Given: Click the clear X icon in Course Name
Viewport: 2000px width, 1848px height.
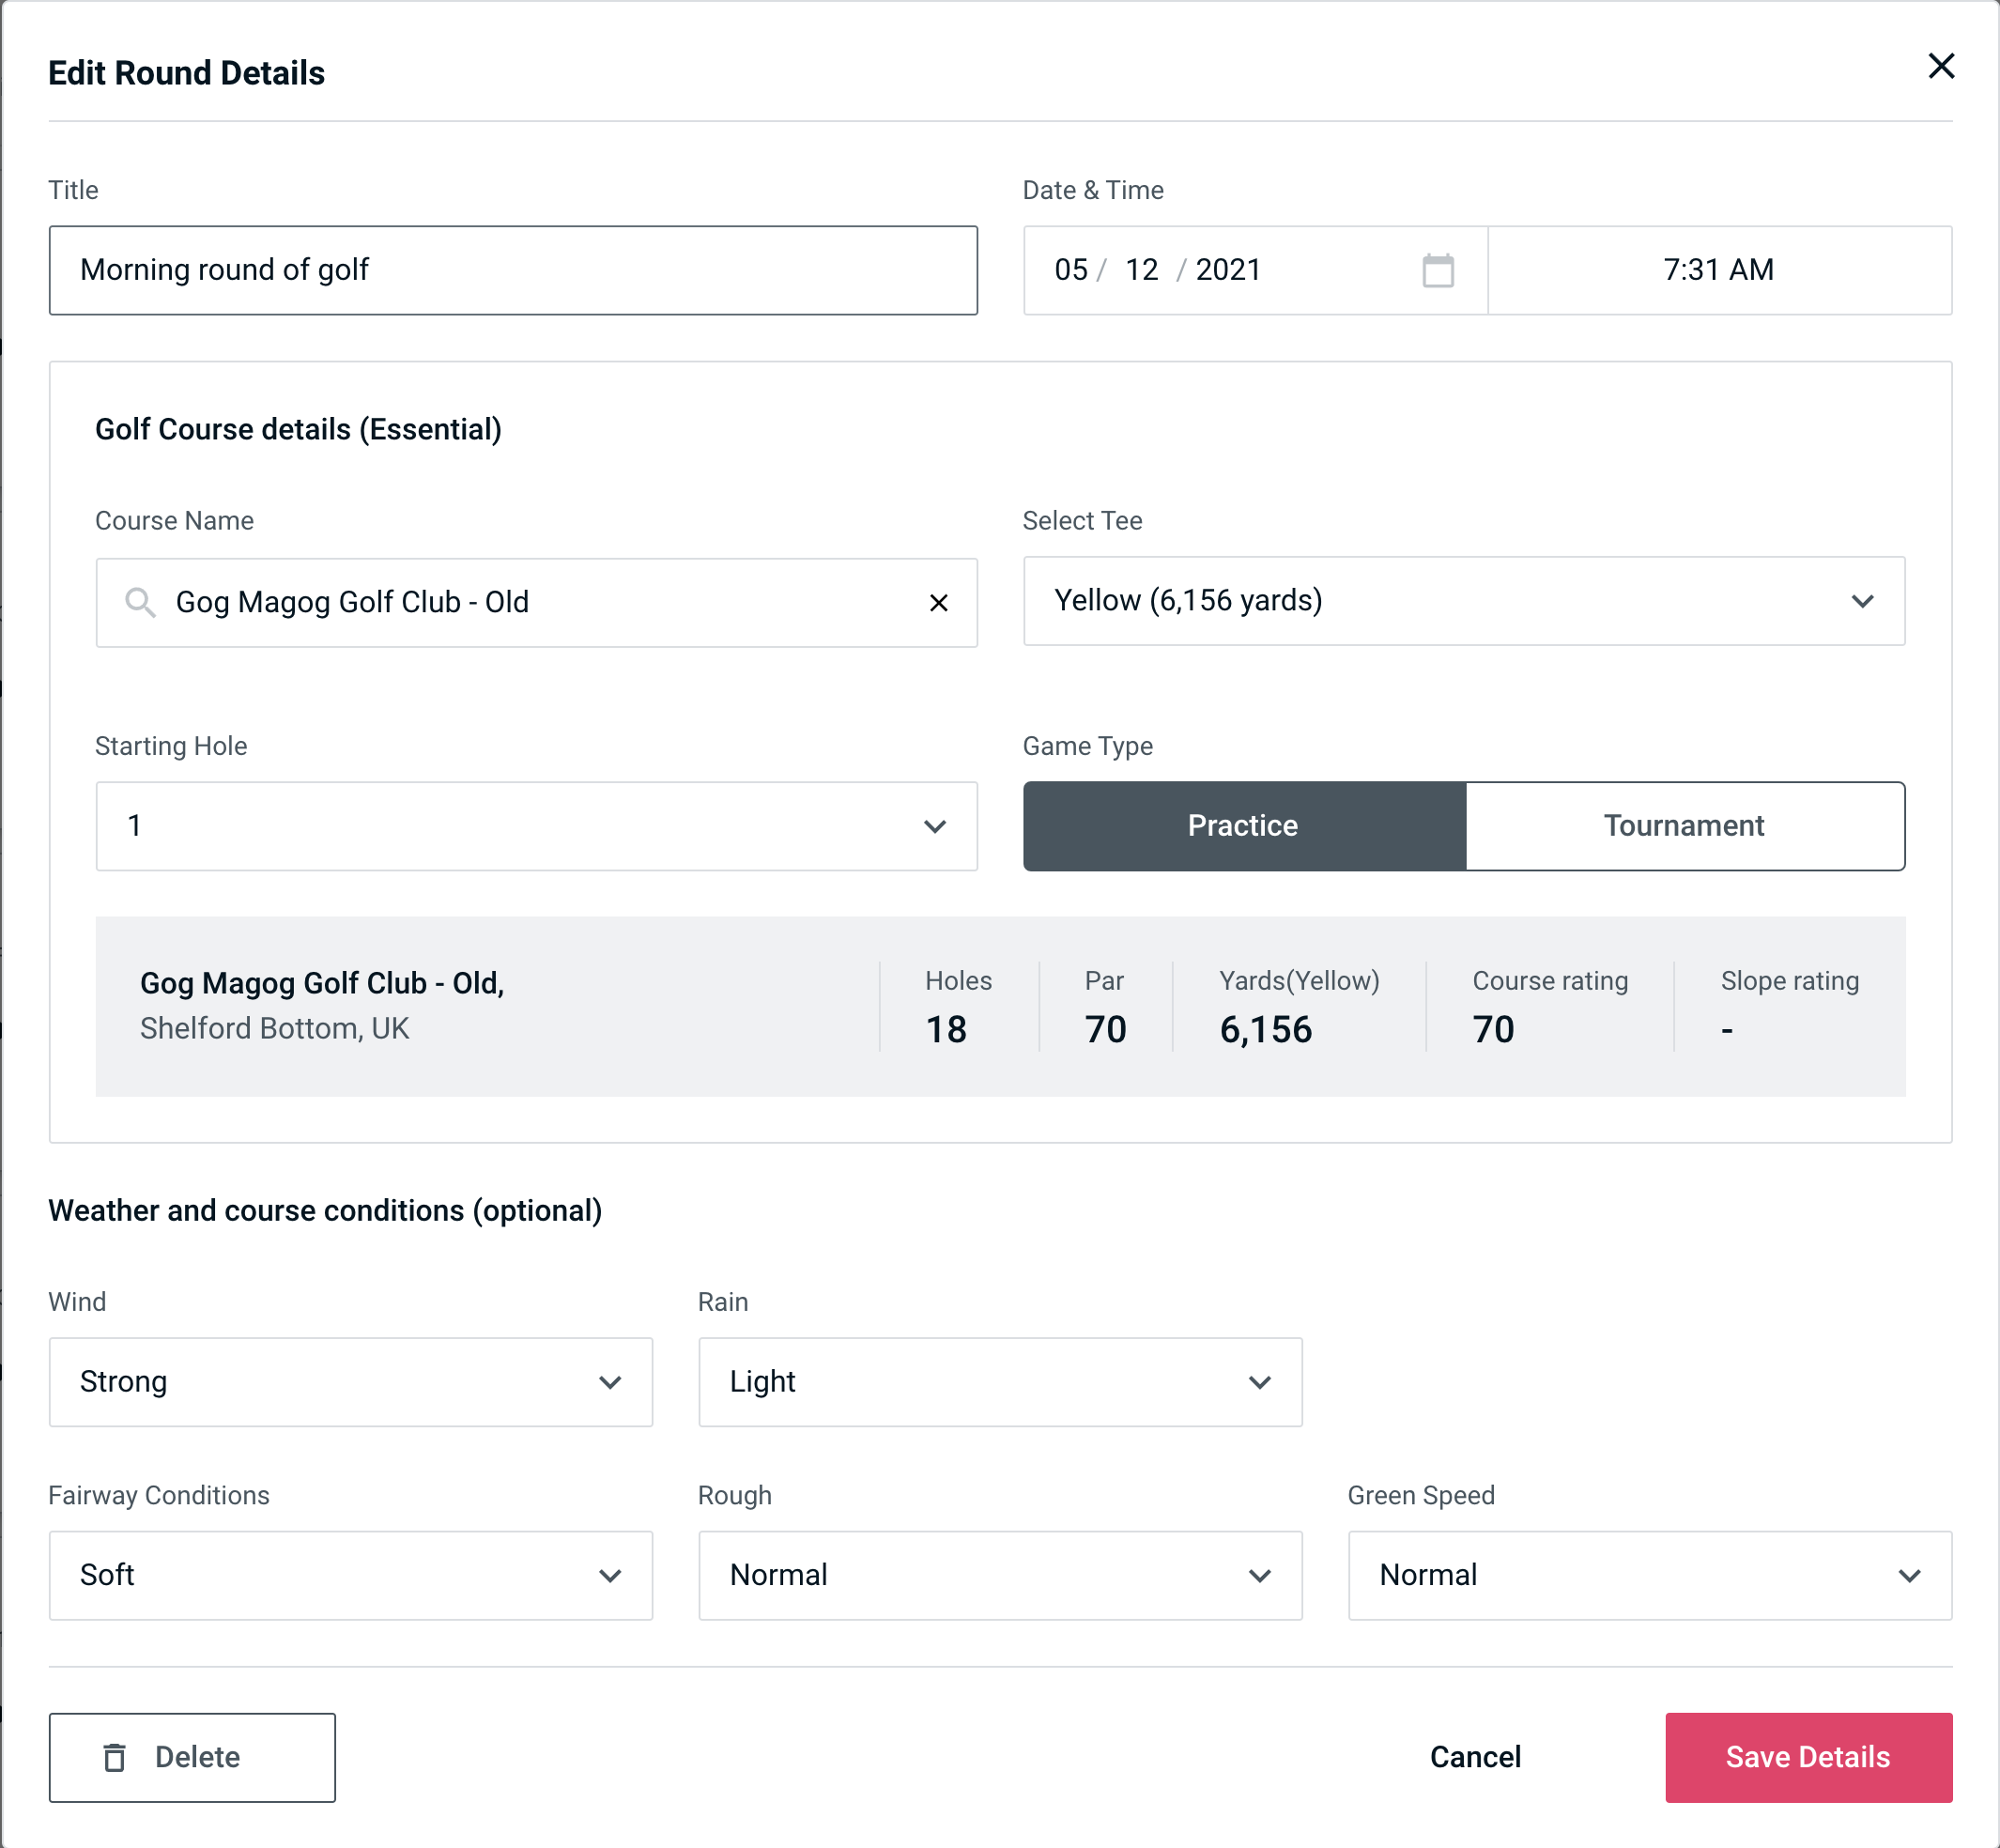Looking at the screenshot, I should tap(939, 603).
